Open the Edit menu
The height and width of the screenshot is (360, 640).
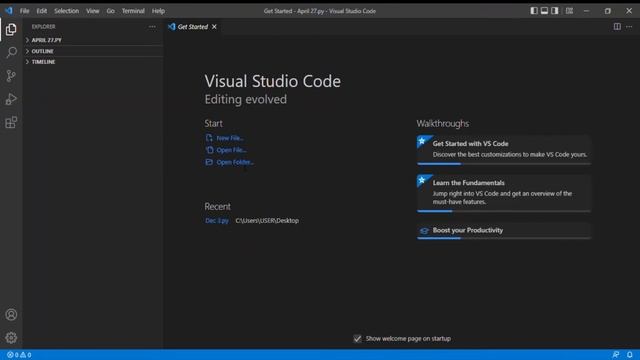click(x=42, y=11)
